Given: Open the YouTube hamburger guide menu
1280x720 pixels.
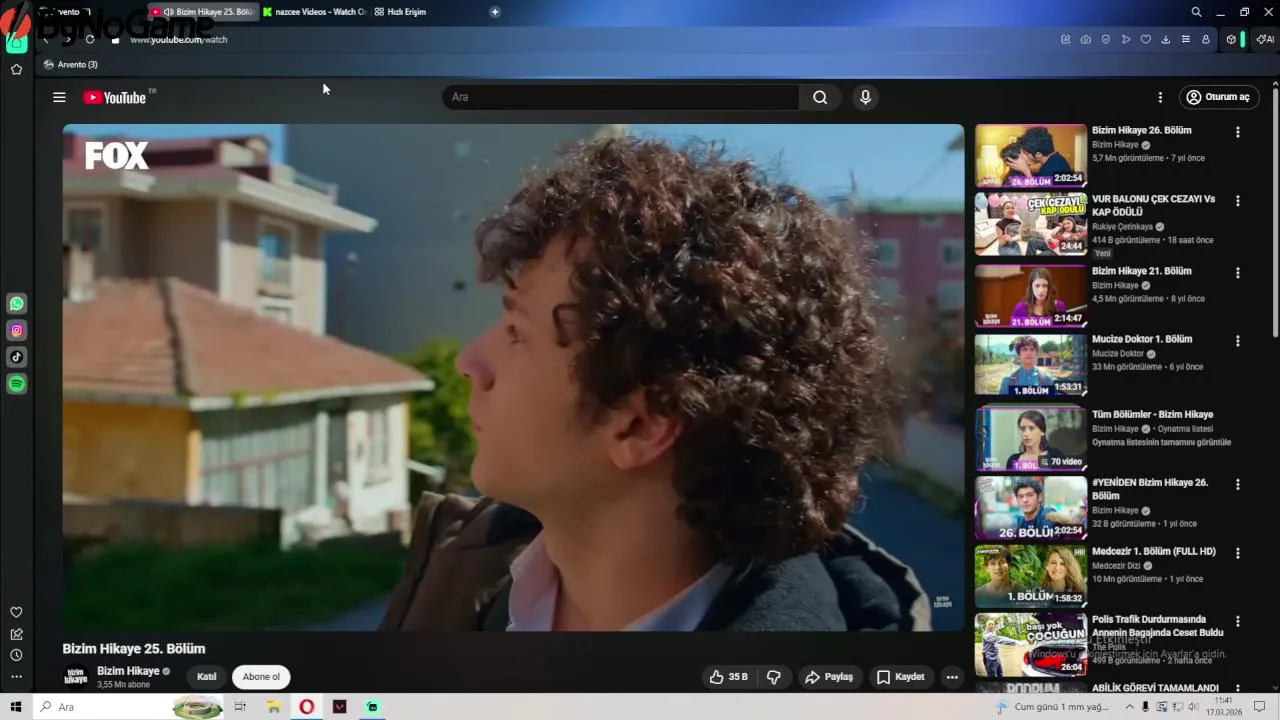Looking at the screenshot, I should tap(59, 97).
